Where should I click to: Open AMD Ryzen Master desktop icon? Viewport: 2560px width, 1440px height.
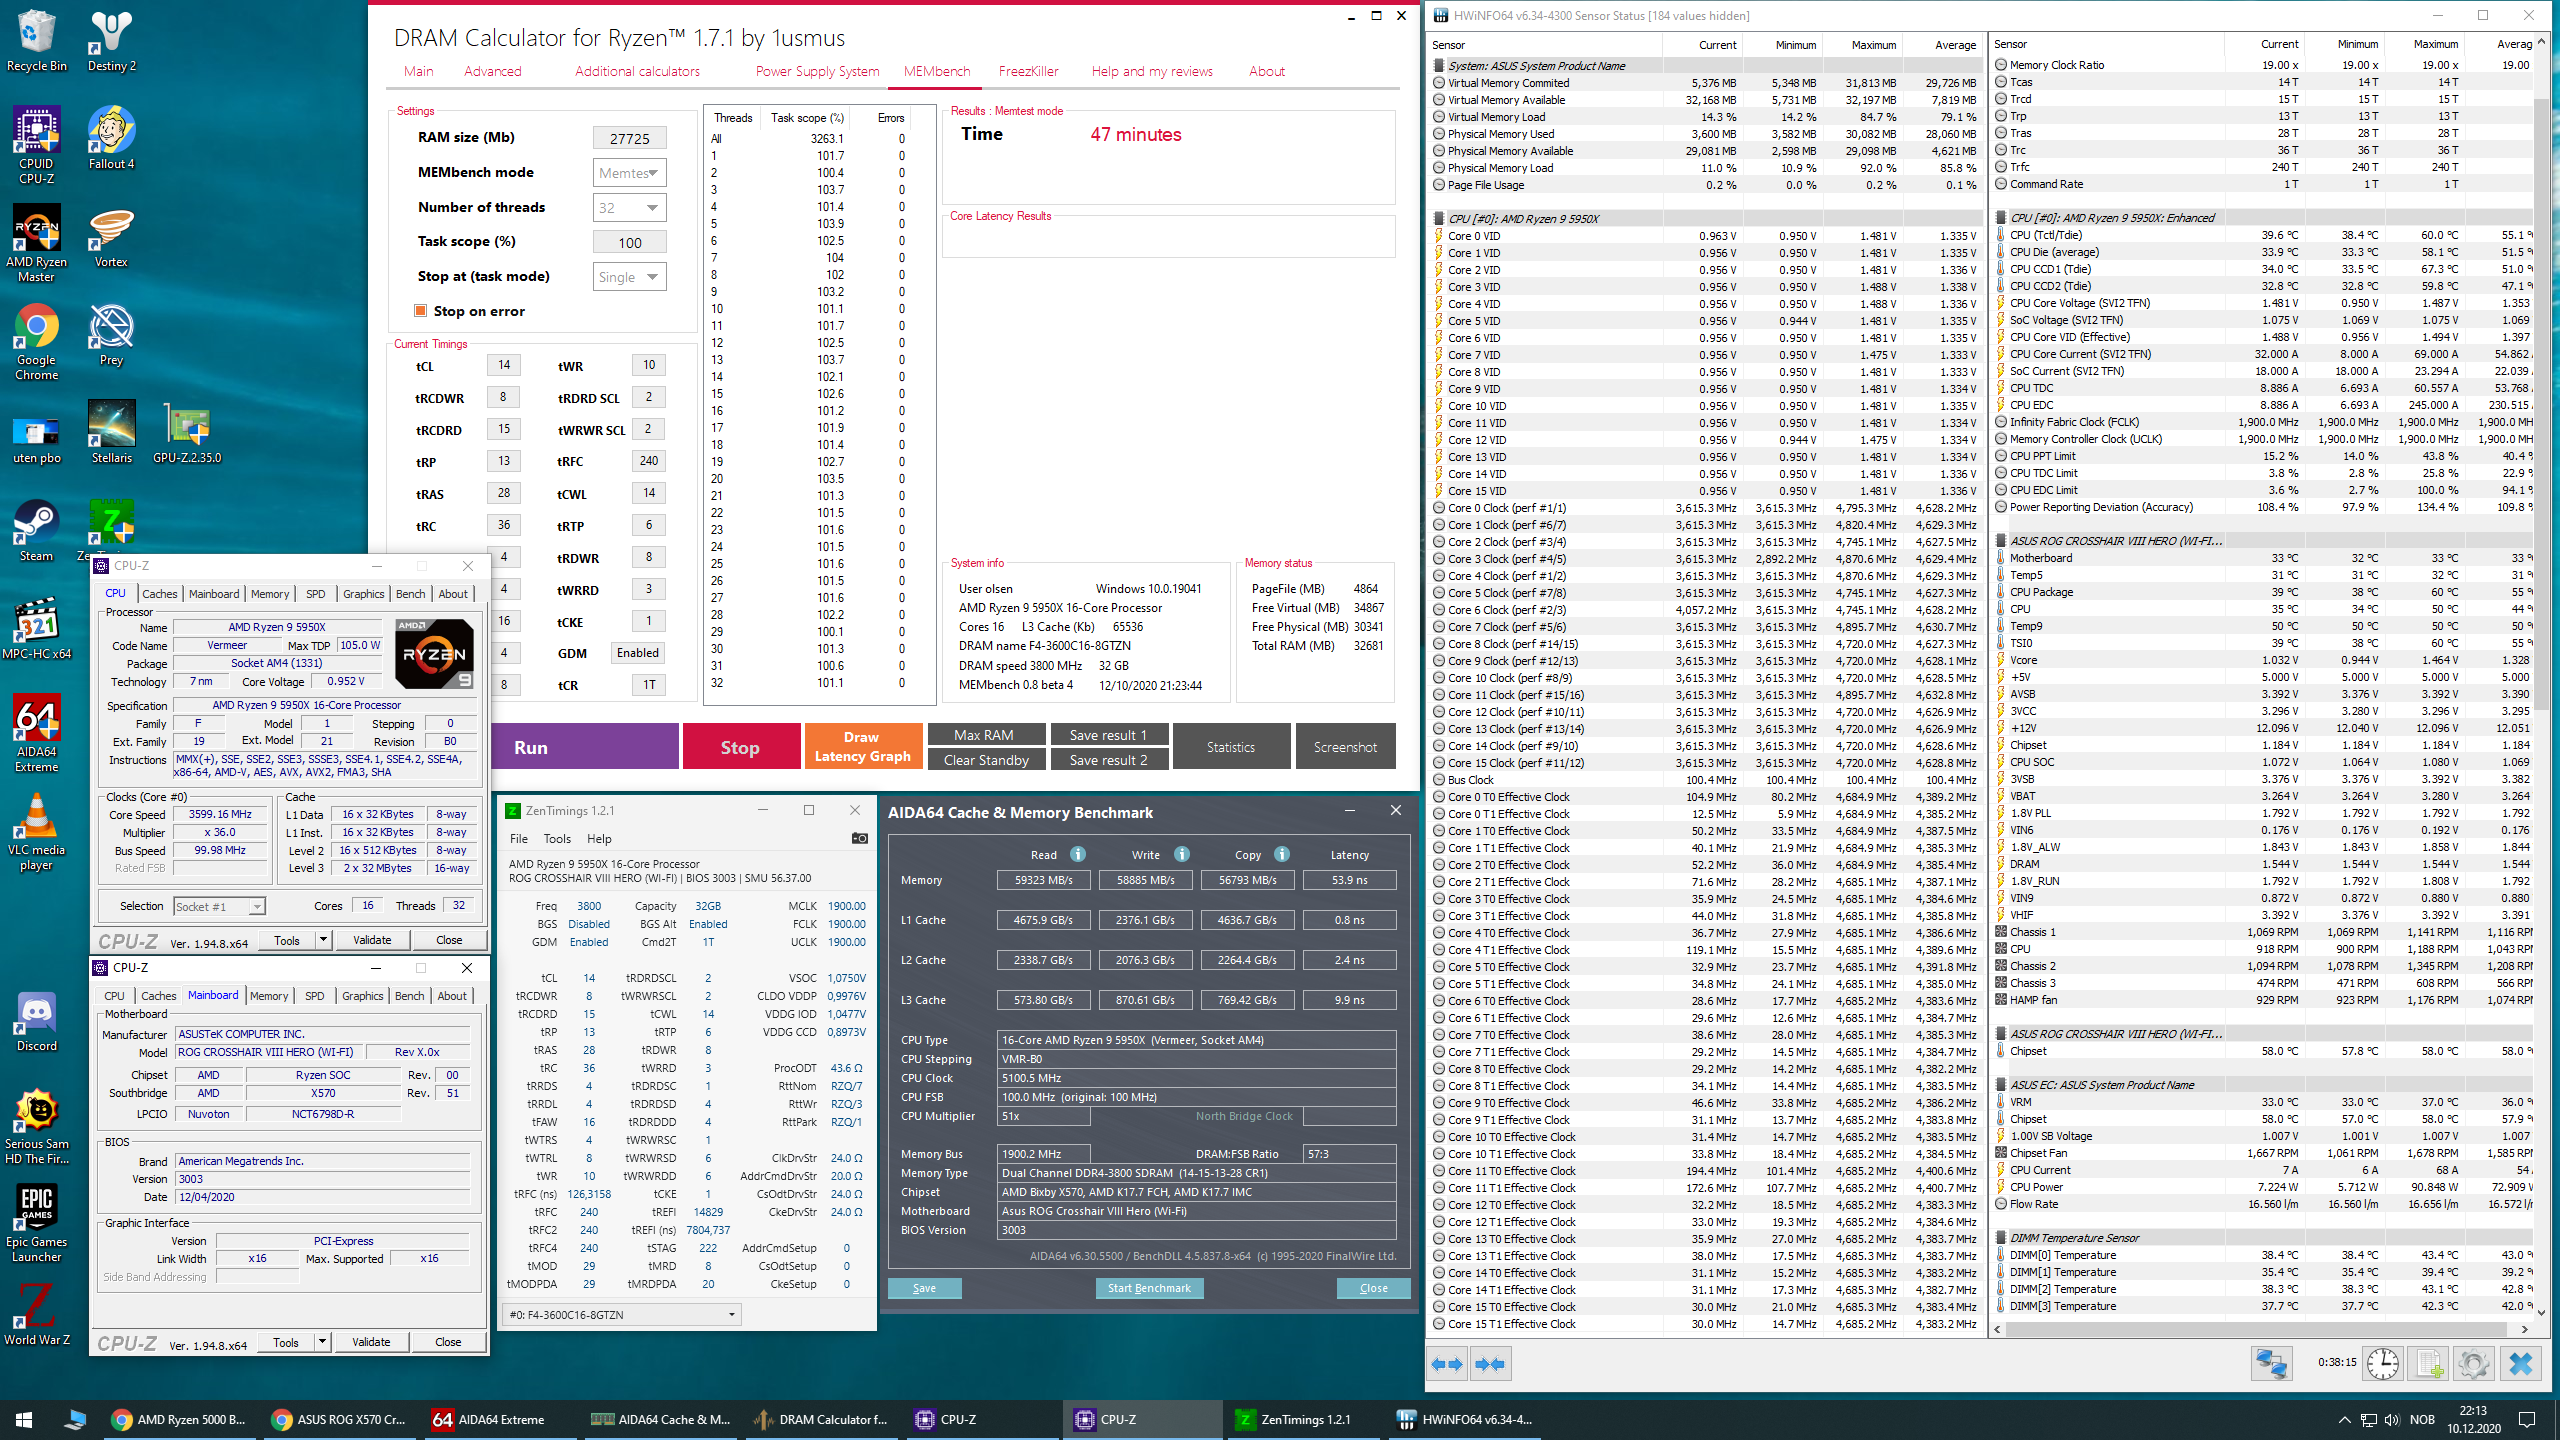tap(36, 243)
